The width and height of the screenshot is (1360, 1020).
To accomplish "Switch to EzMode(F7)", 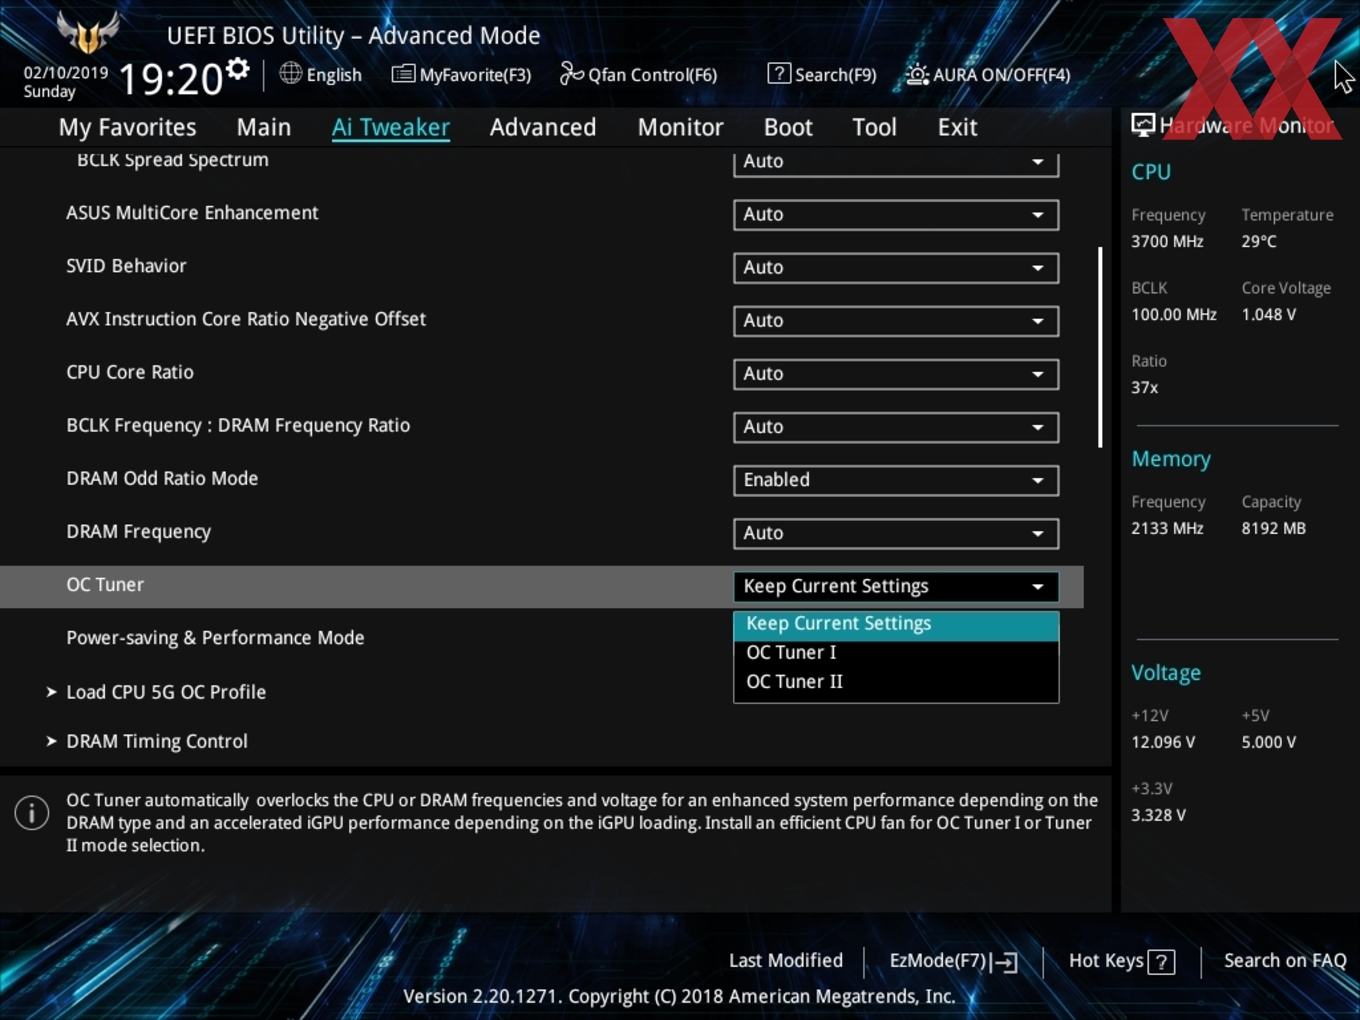I will 953,961.
